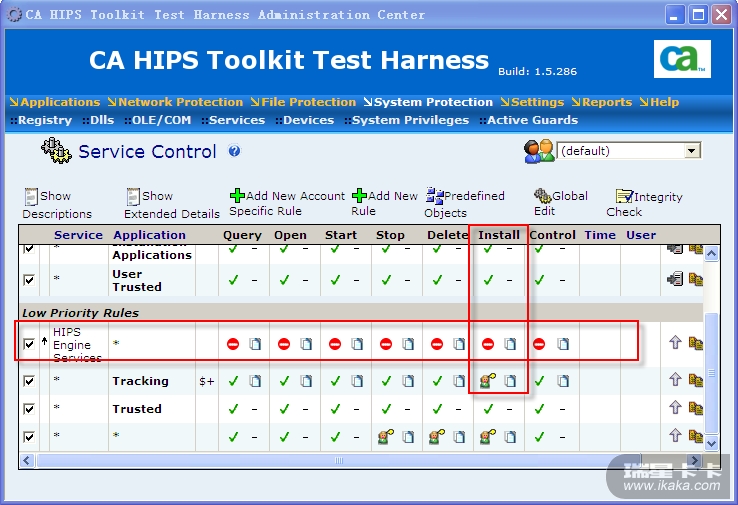Viewport: 738px width, 505px height.
Task: Click the HIPS Engine Services service name
Action: 77,345
